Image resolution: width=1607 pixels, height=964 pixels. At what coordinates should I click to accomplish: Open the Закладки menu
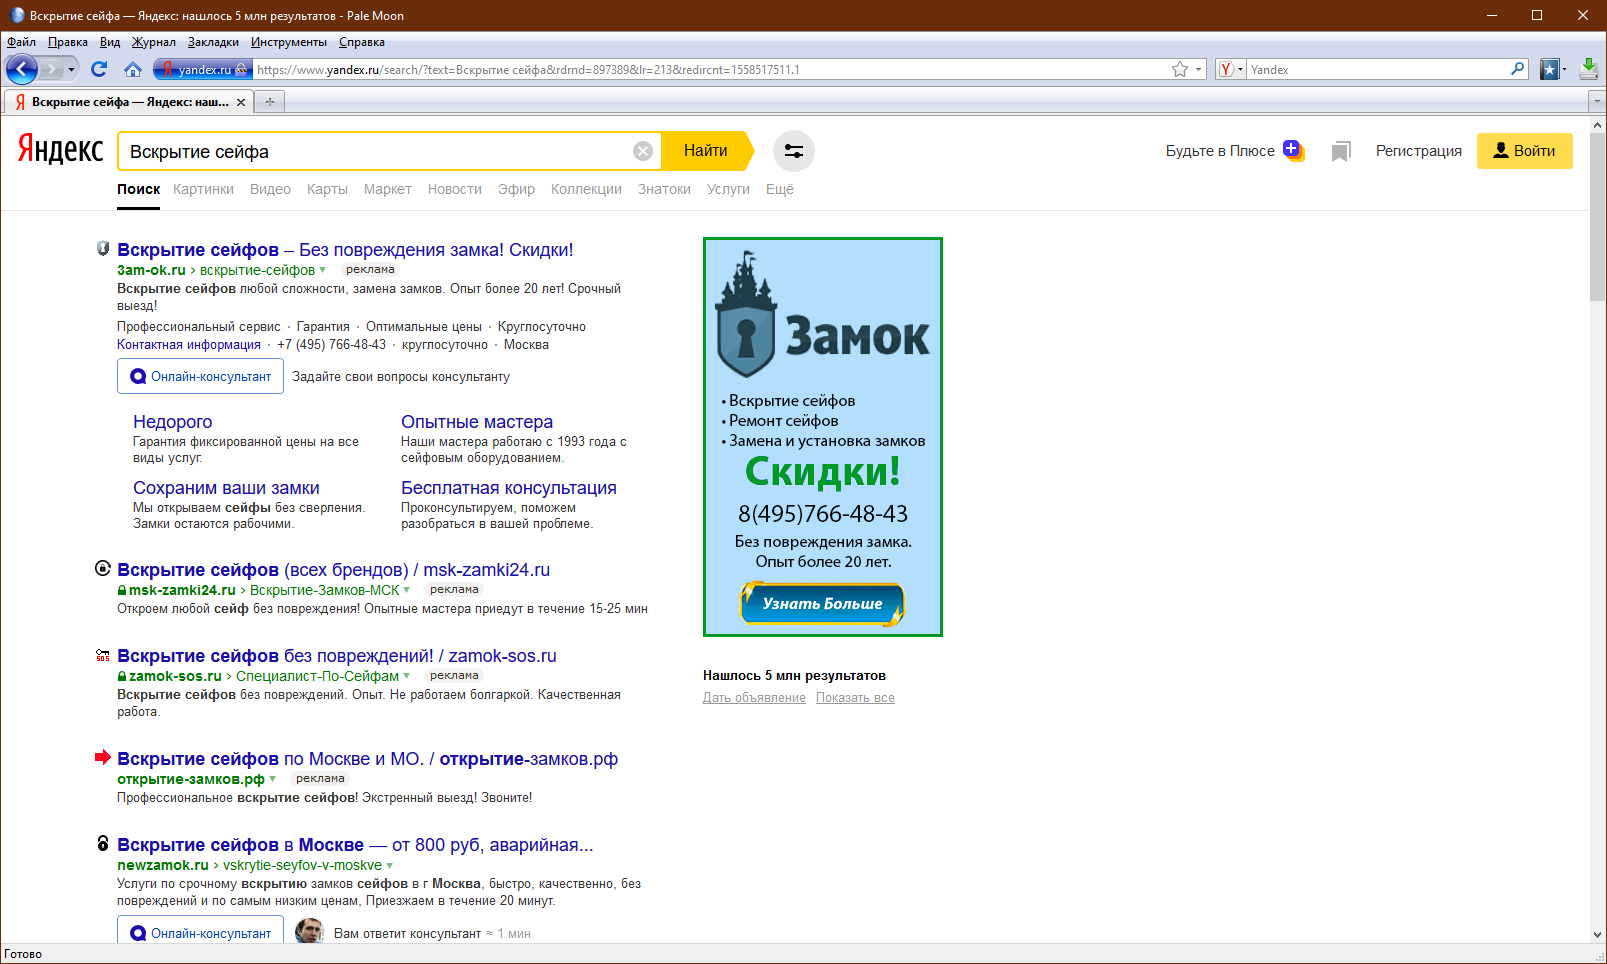click(x=213, y=42)
